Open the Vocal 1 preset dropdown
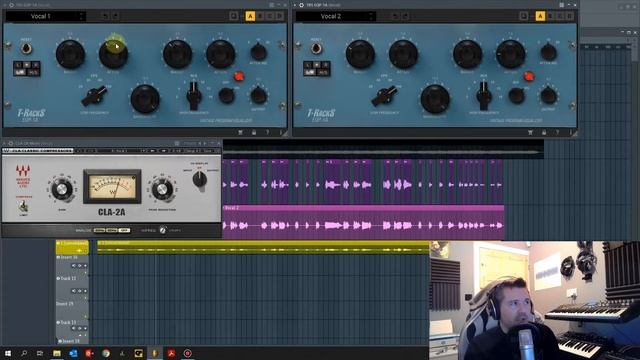The image size is (640, 360). click(x=45, y=16)
